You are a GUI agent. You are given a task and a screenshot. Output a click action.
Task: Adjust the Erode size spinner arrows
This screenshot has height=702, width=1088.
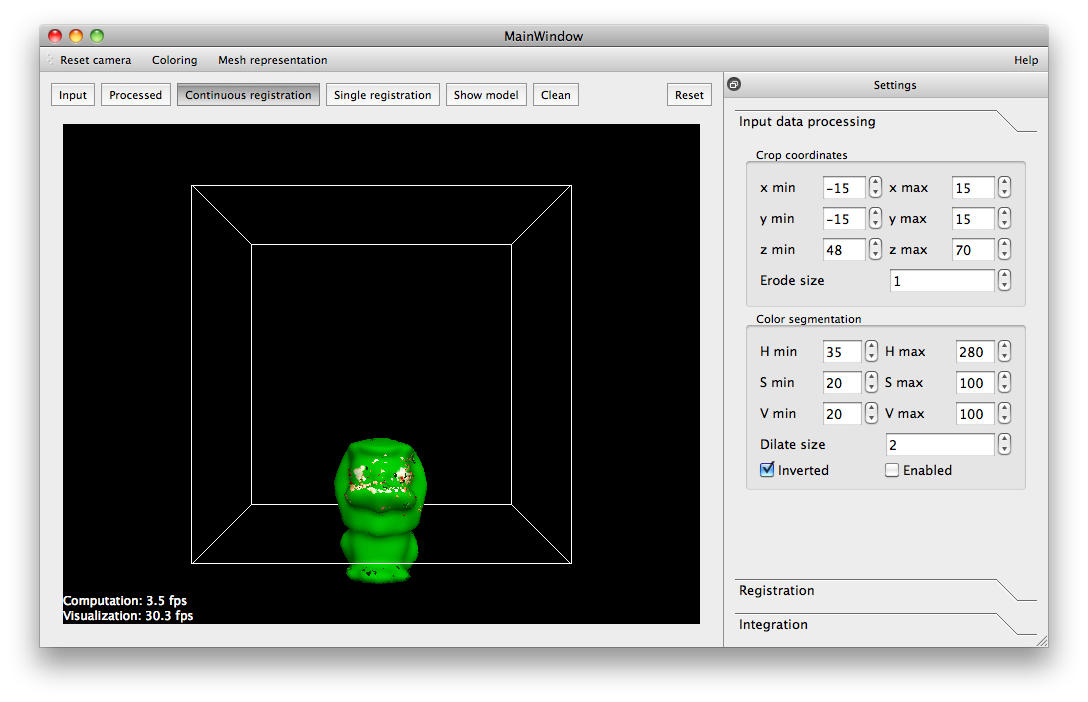[1004, 280]
